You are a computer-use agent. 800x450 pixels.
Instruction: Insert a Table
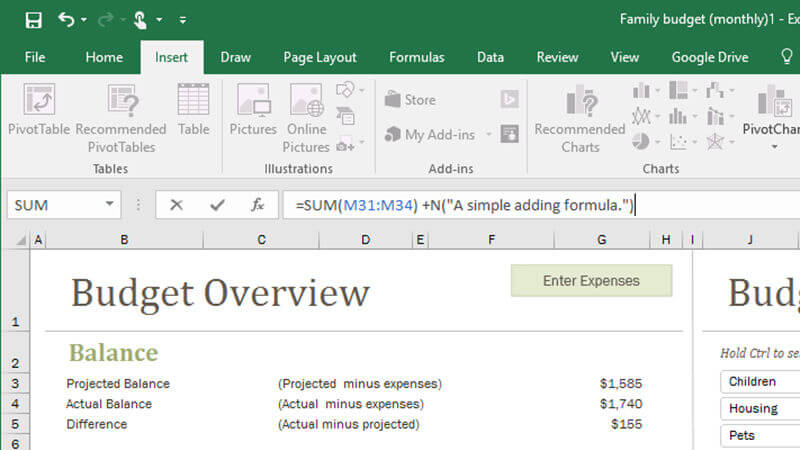click(193, 109)
